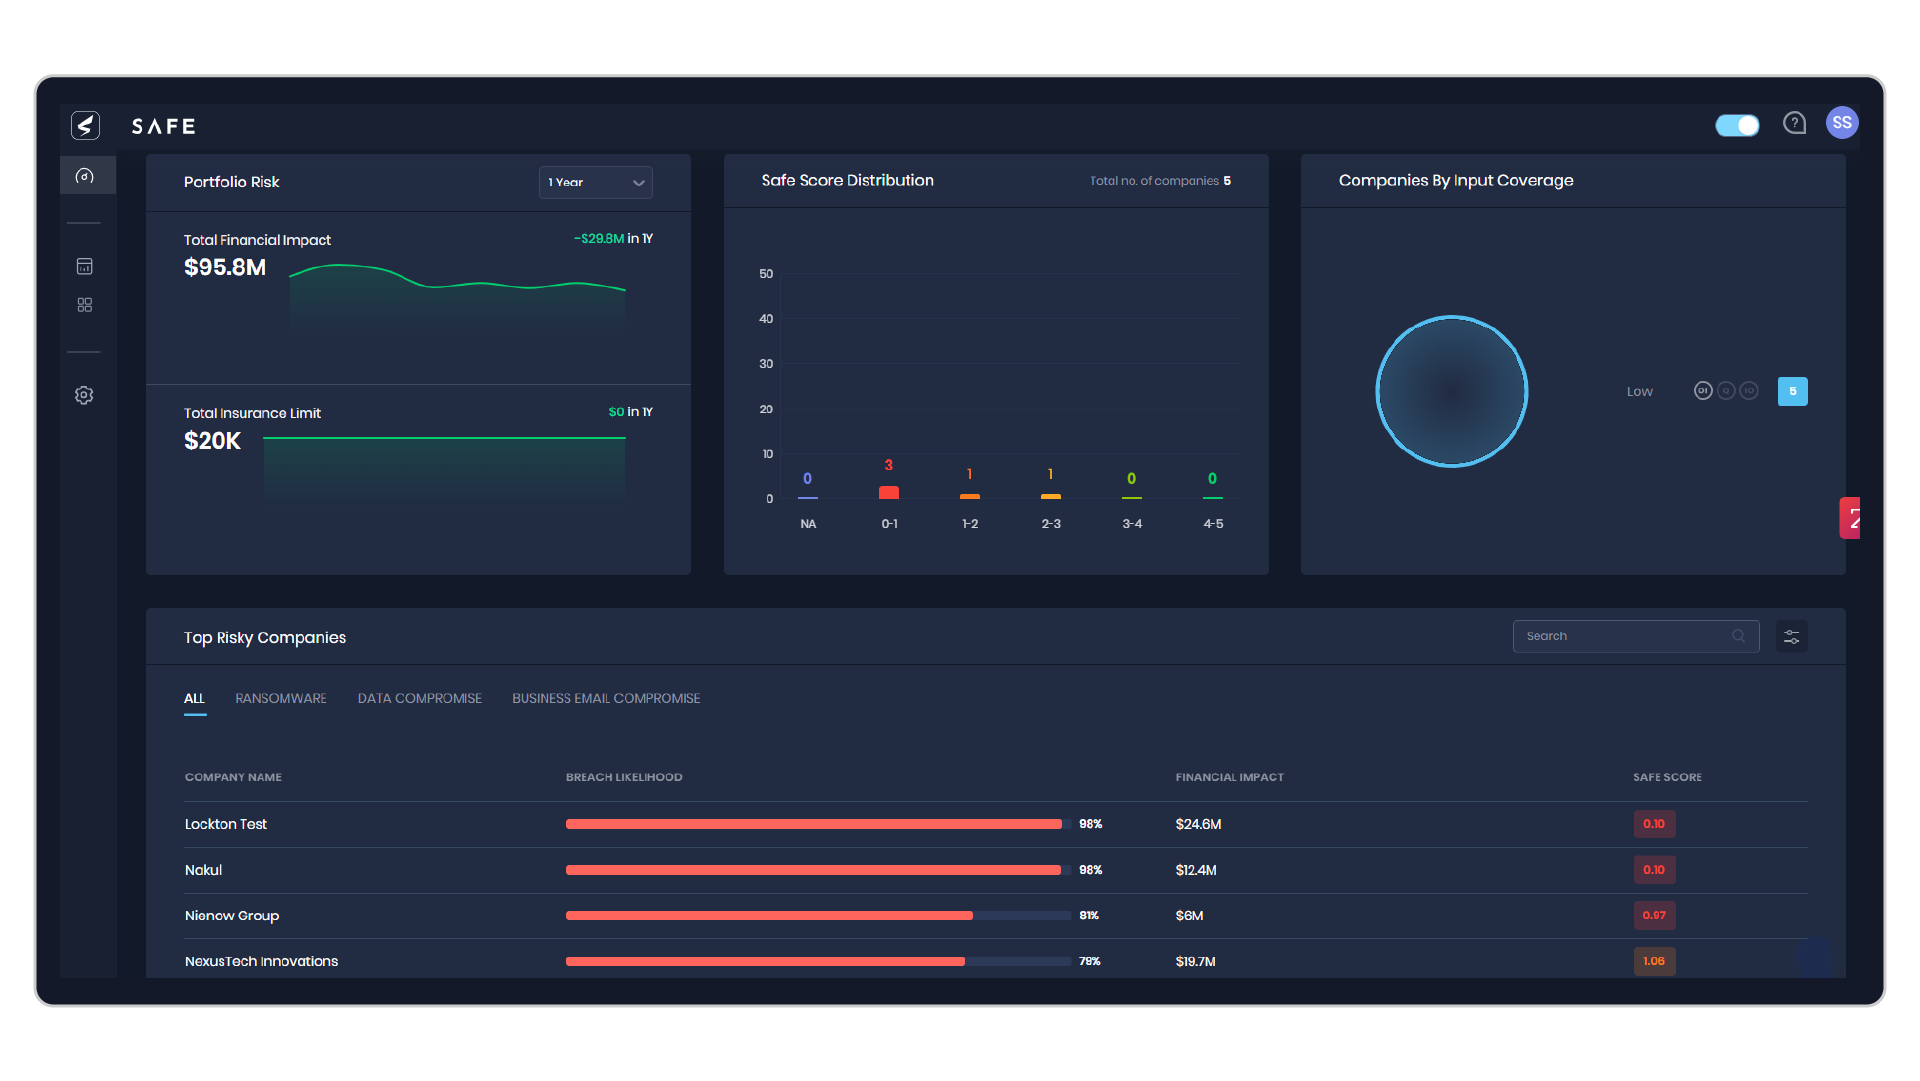Click the 0.97 safe score badge

[x=1654, y=915]
